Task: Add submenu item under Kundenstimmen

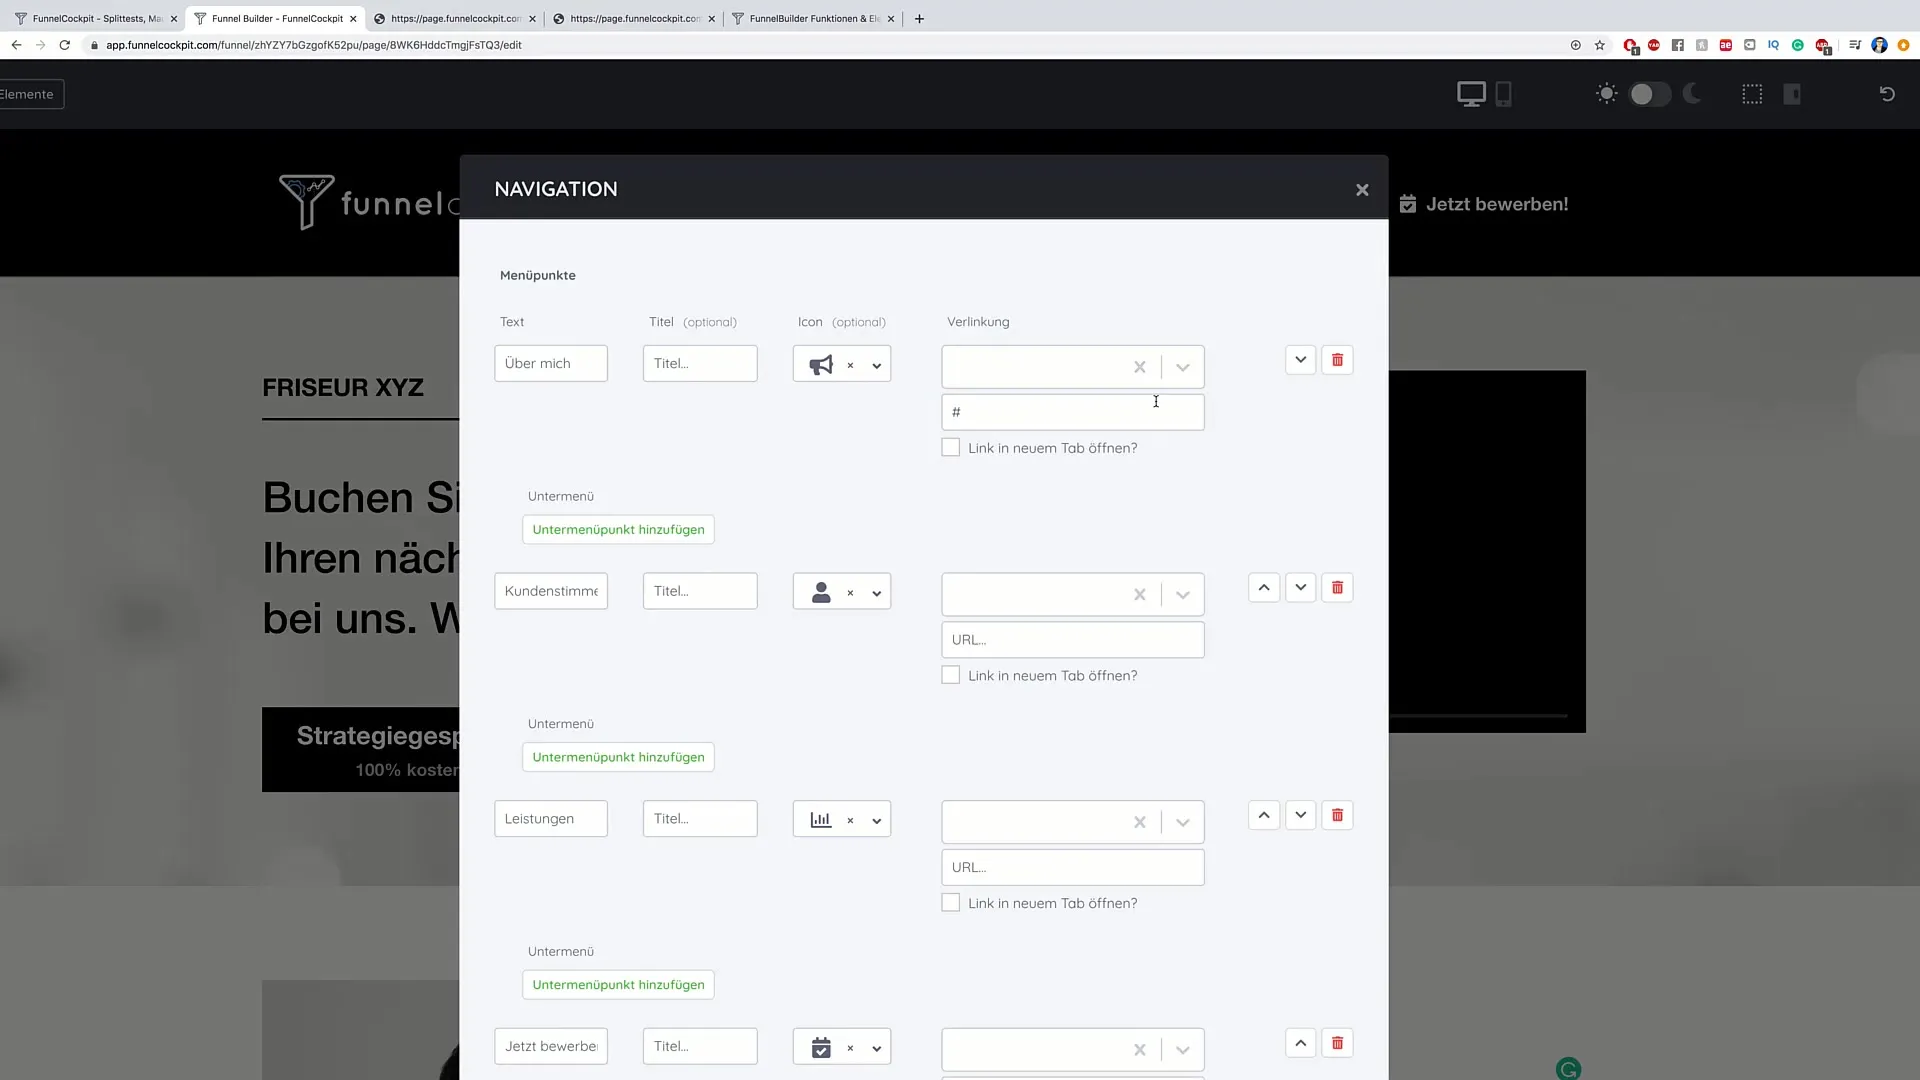Action: (x=618, y=757)
